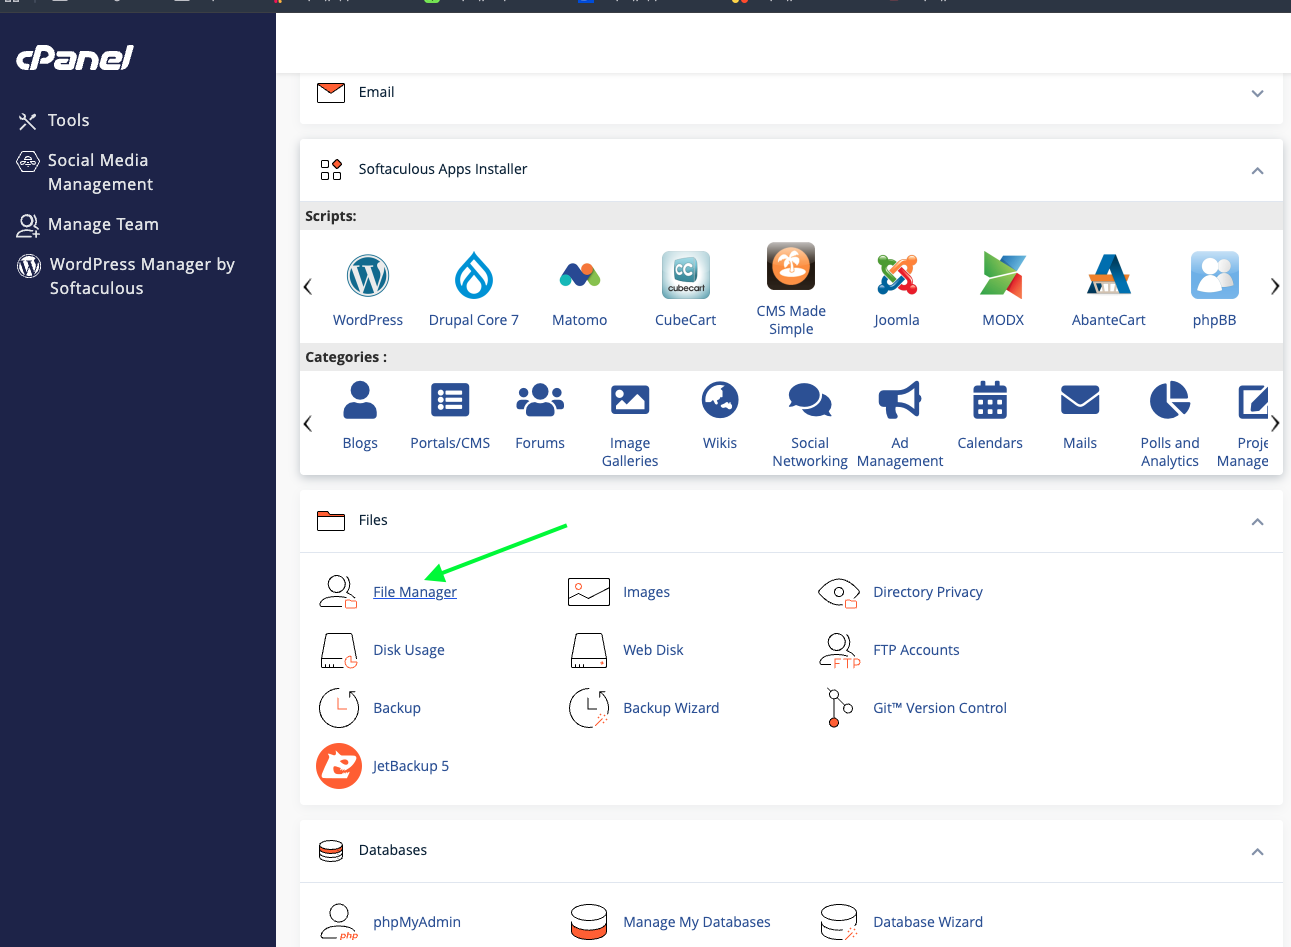Click the Git Version Control icon
The image size is (1291, 947).
pos(839,708)
